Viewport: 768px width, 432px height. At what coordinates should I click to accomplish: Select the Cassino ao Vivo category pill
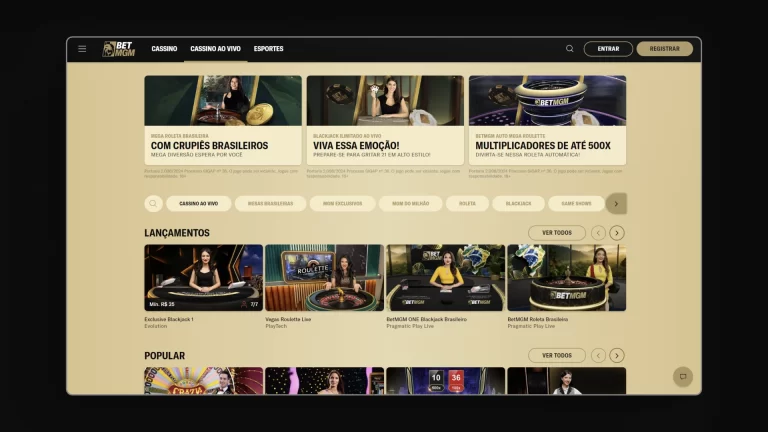(198, 203)
